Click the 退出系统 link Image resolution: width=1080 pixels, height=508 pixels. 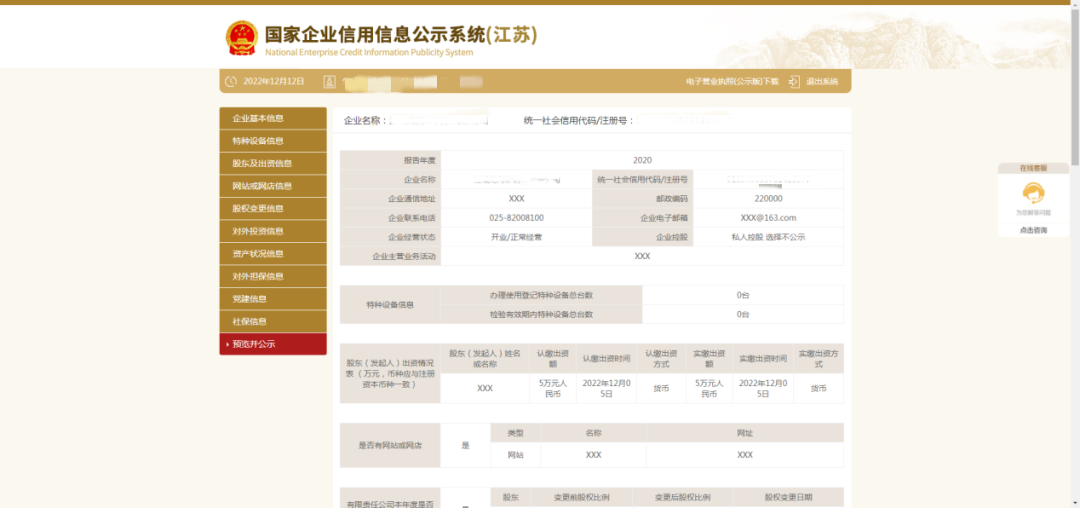click(822, 81)
